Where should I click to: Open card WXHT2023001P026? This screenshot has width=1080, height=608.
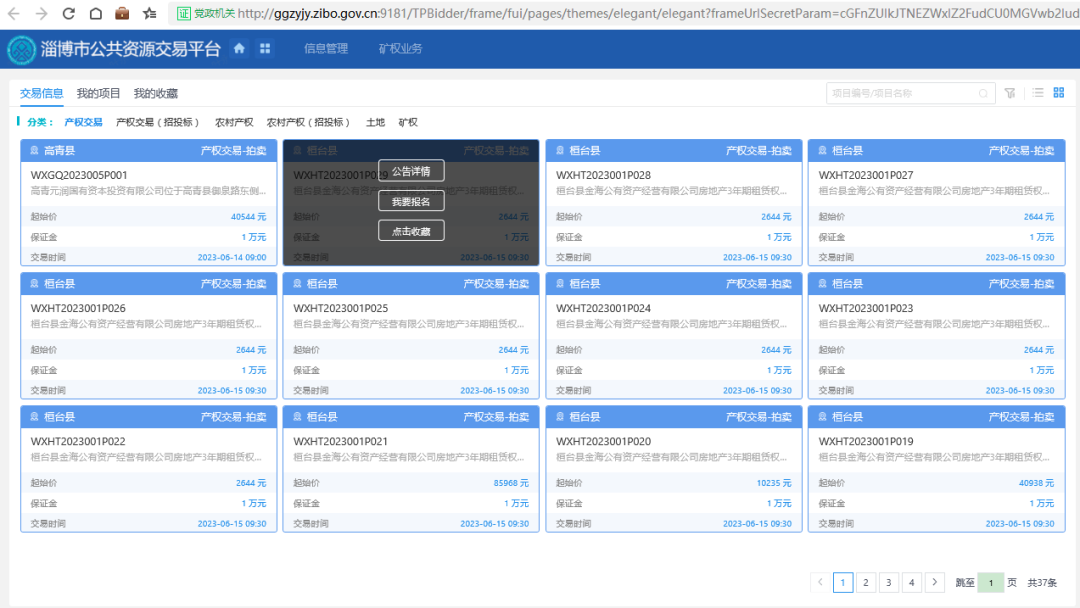(x=149, y=335)
